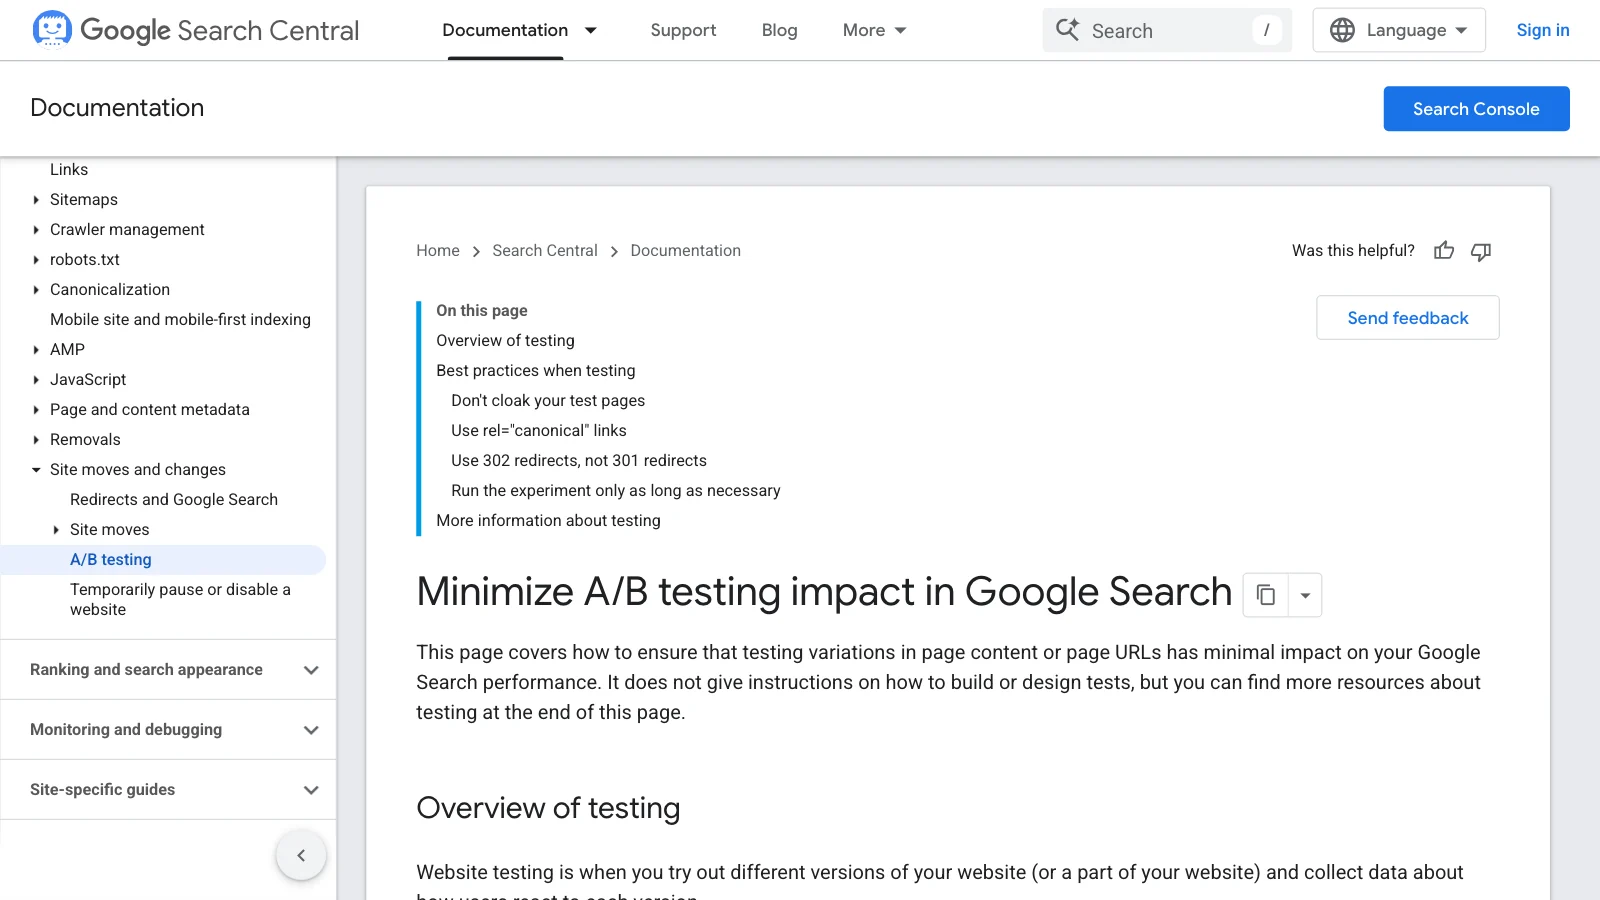Open Mobile site and mobile-first indexing
1600x900 pixels.
pos(180,320)
